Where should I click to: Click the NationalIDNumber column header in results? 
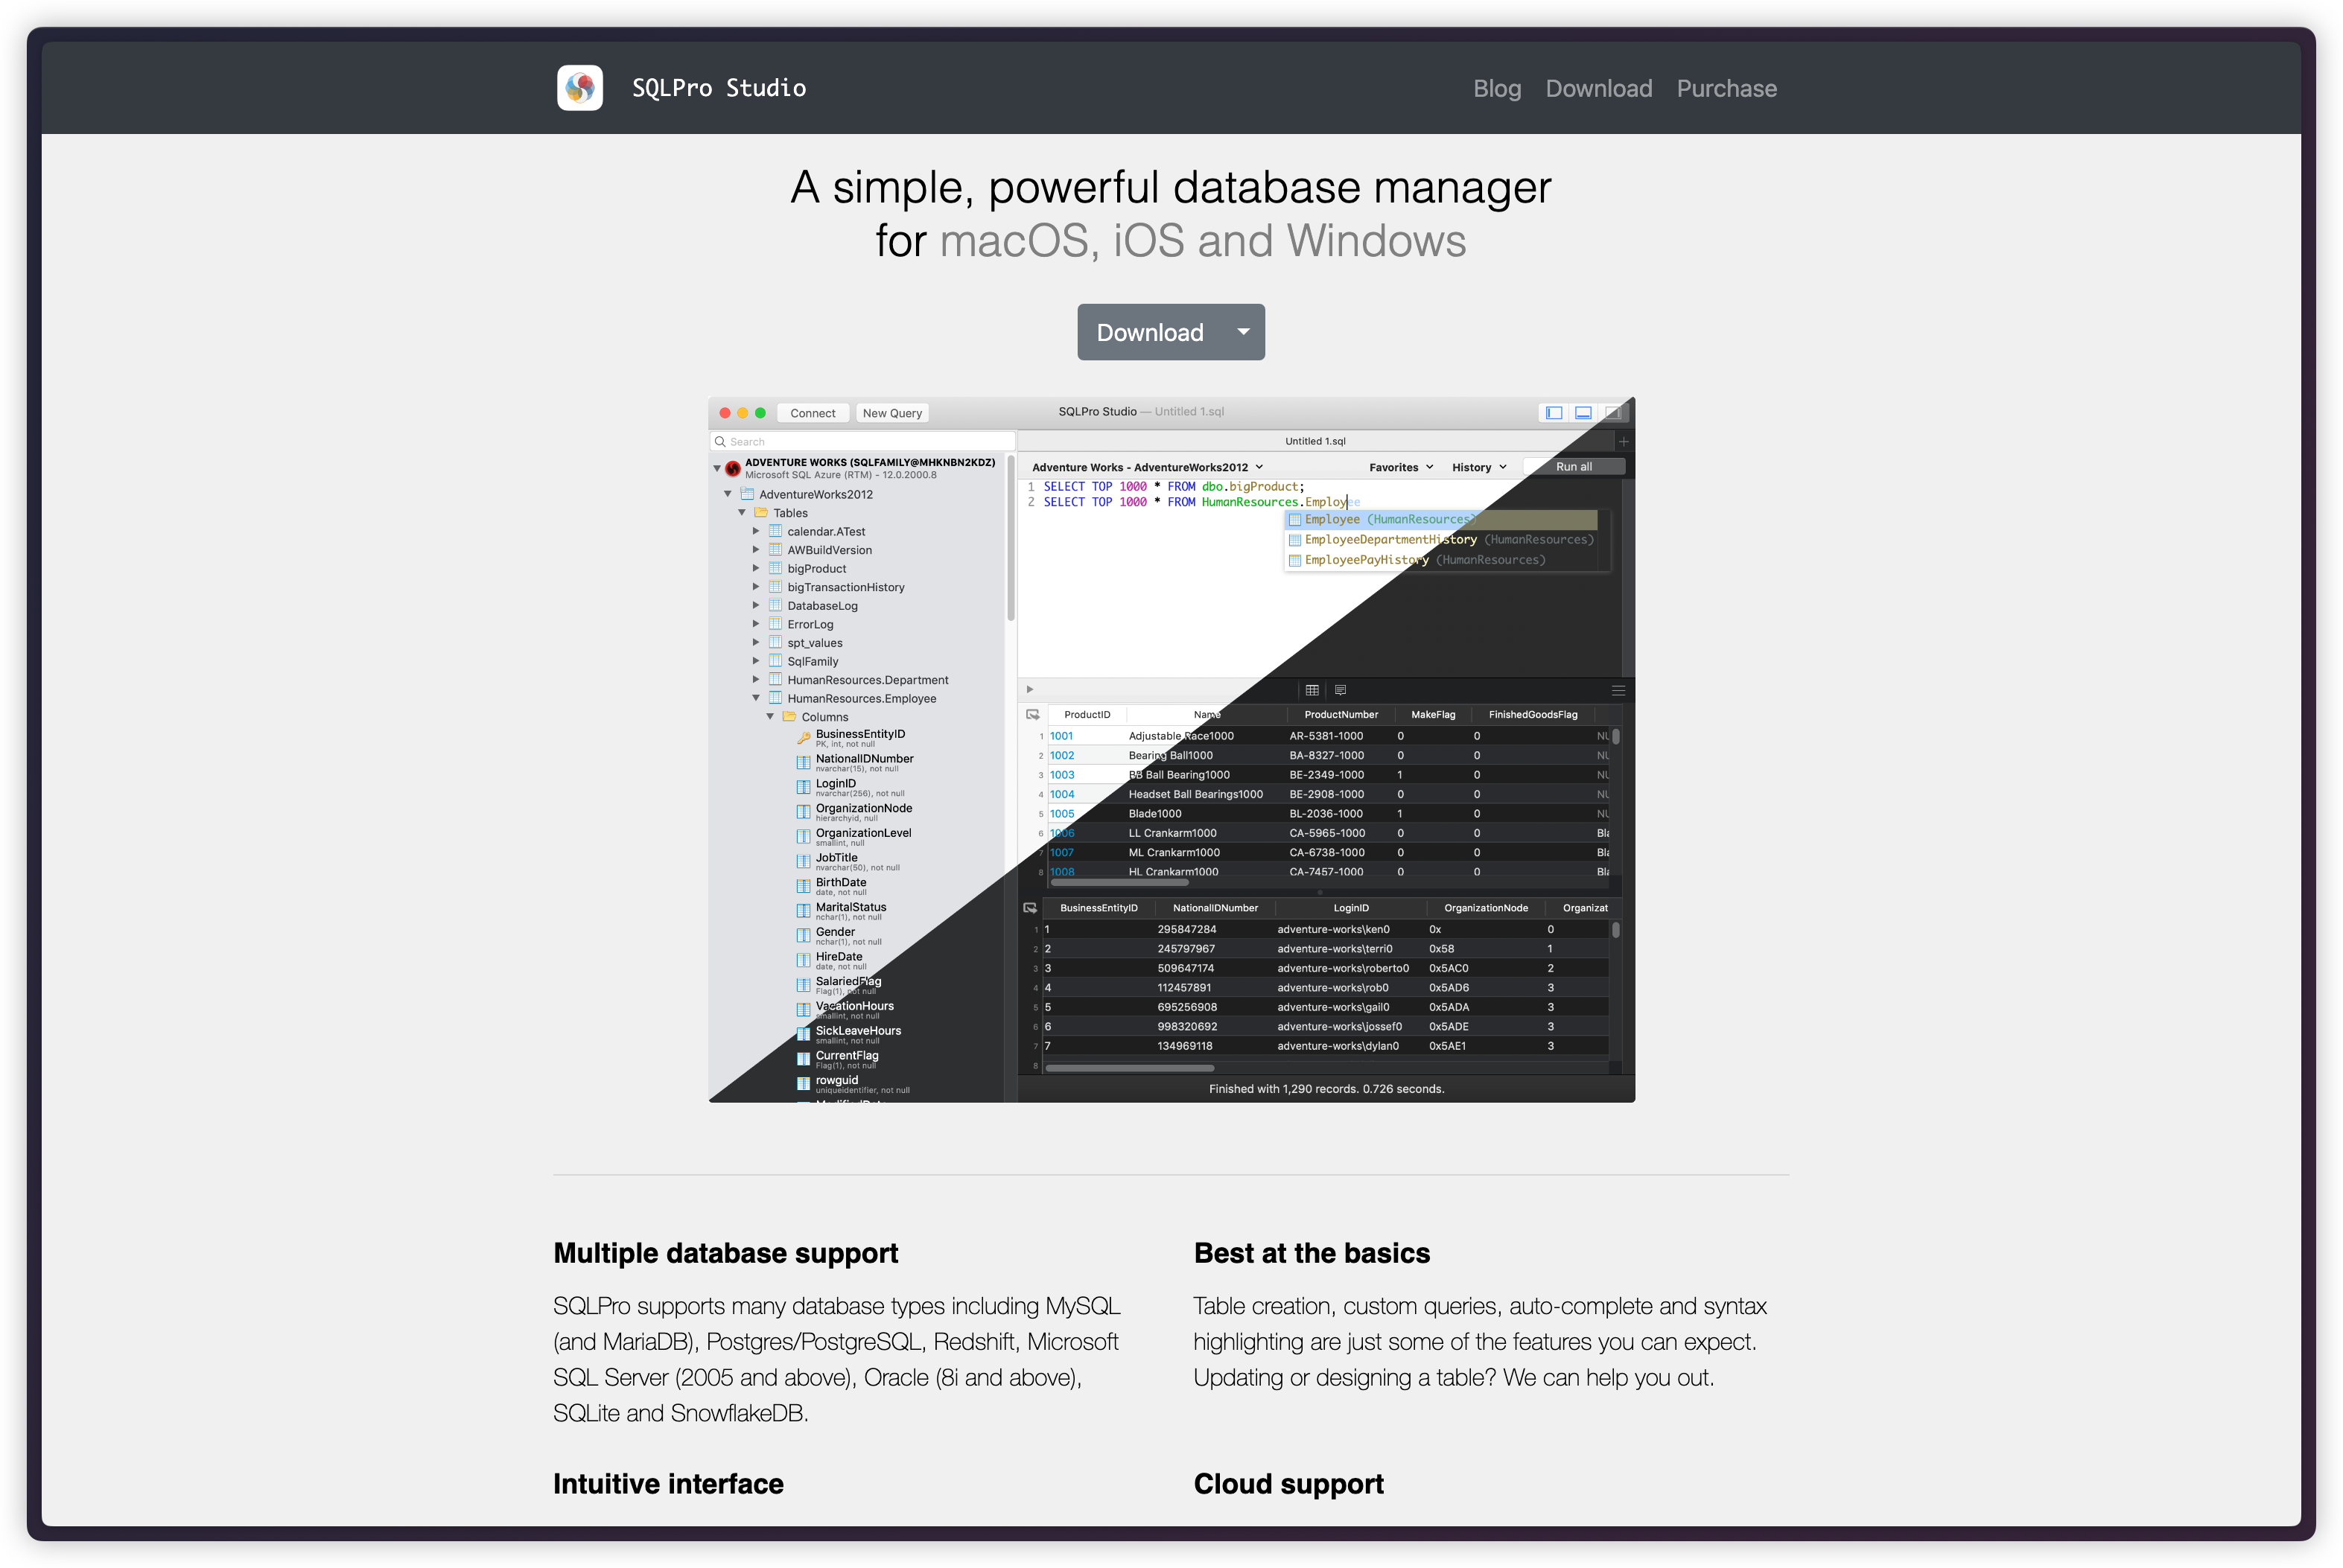click(1214, 908)
